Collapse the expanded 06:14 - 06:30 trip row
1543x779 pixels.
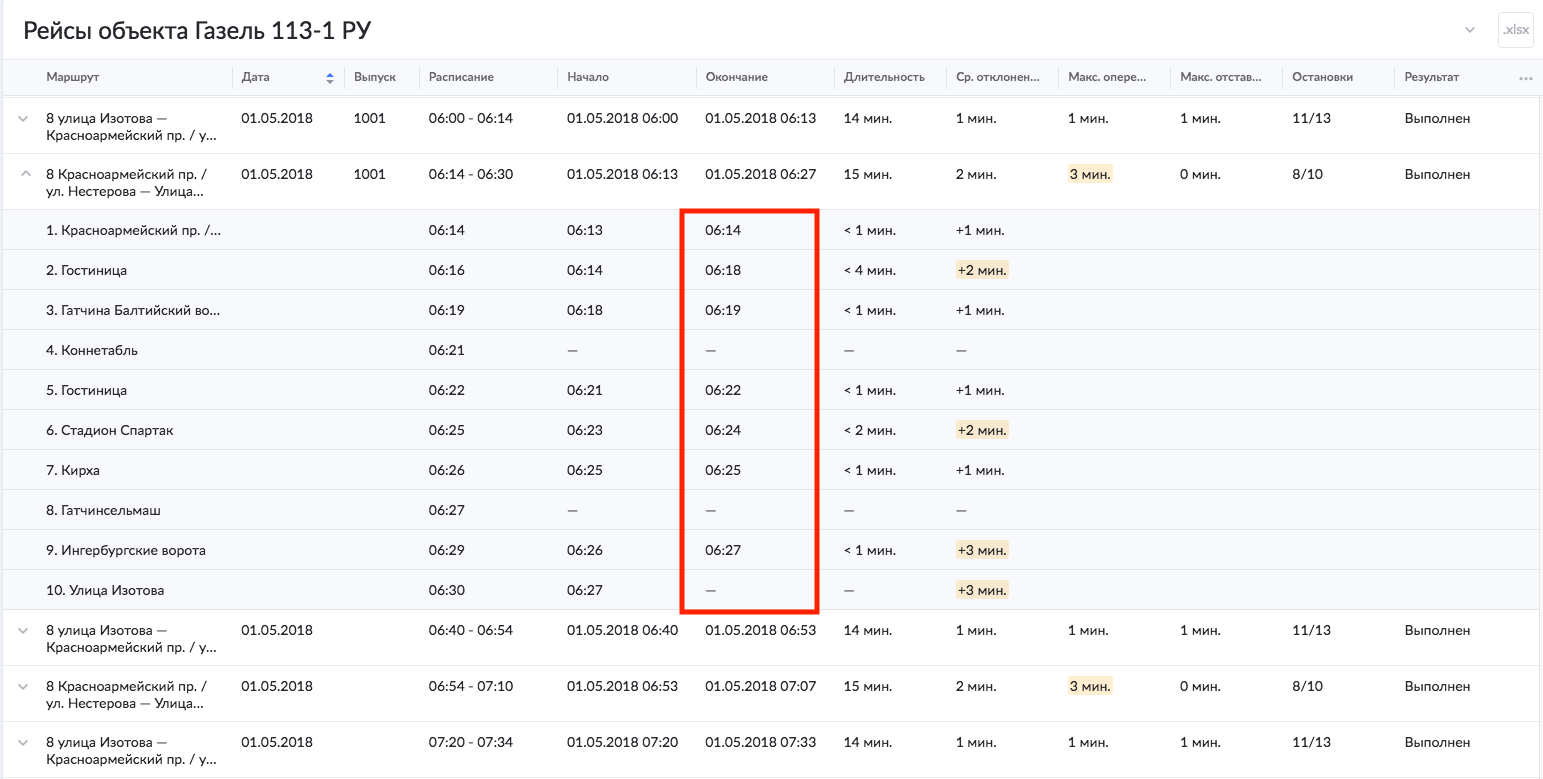[23, 174]
